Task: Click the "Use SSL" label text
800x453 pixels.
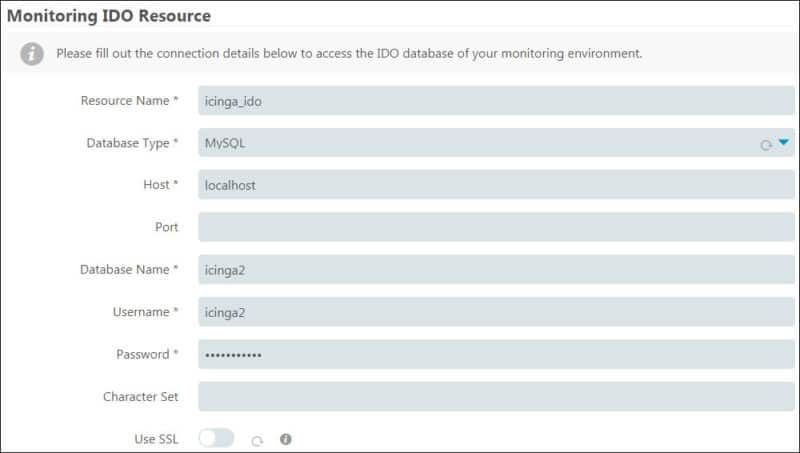Action: tap(155, 439)
